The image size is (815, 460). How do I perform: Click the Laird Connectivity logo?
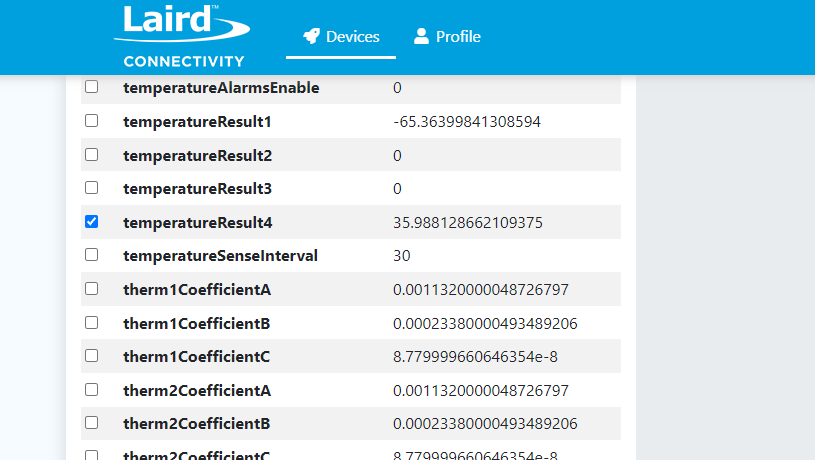point(180,37)
